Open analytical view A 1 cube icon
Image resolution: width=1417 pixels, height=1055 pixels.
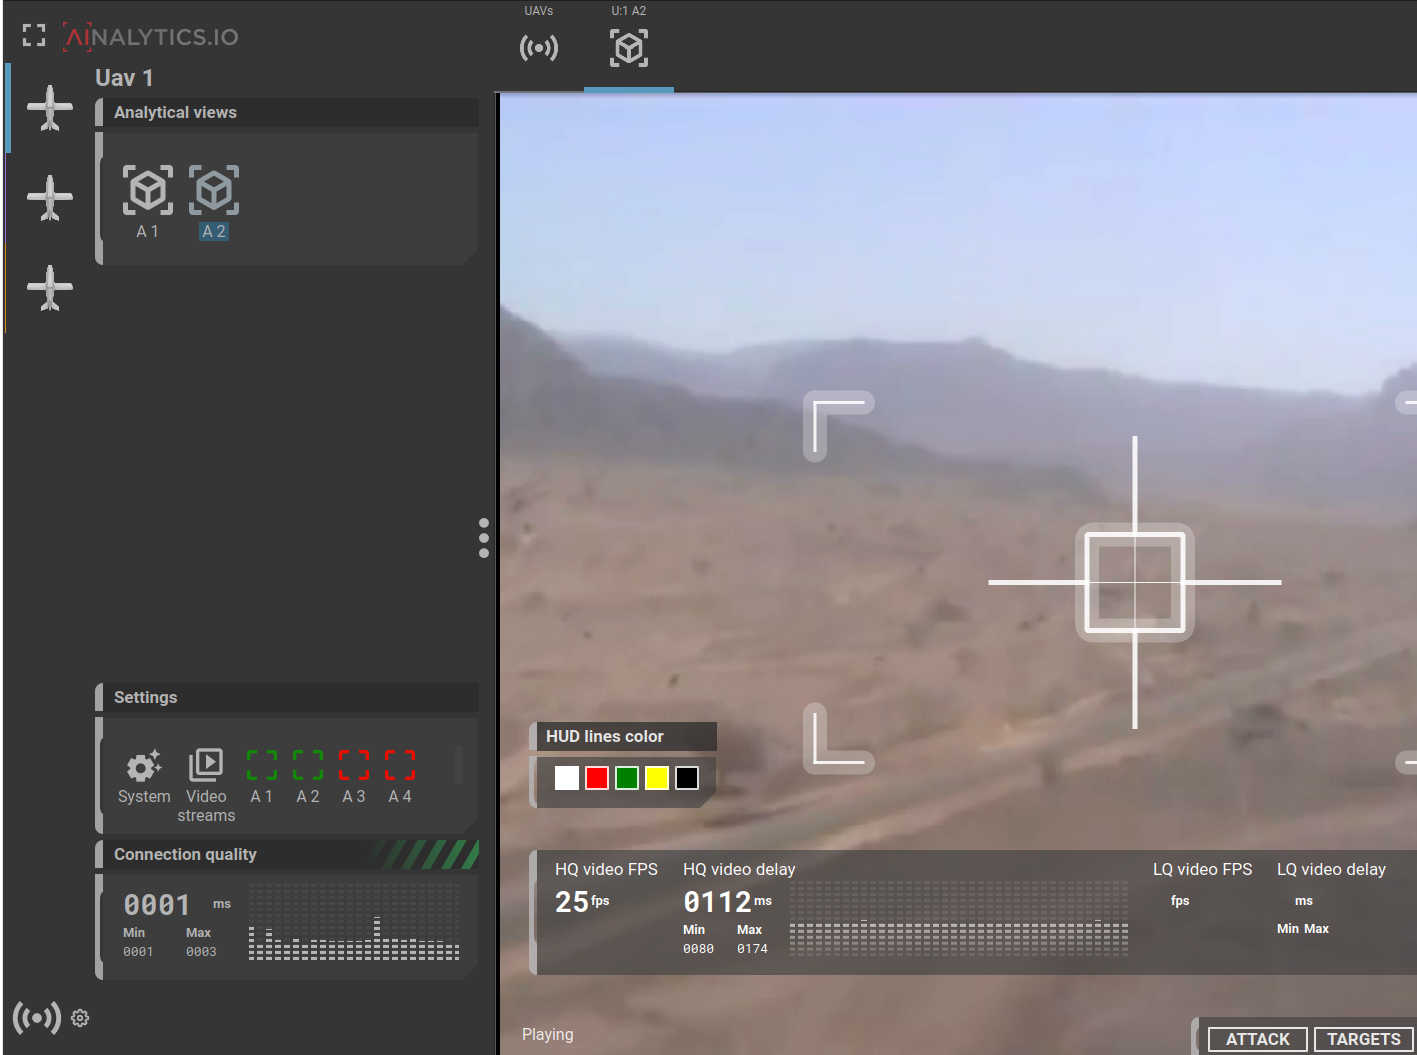pos(148,192)
